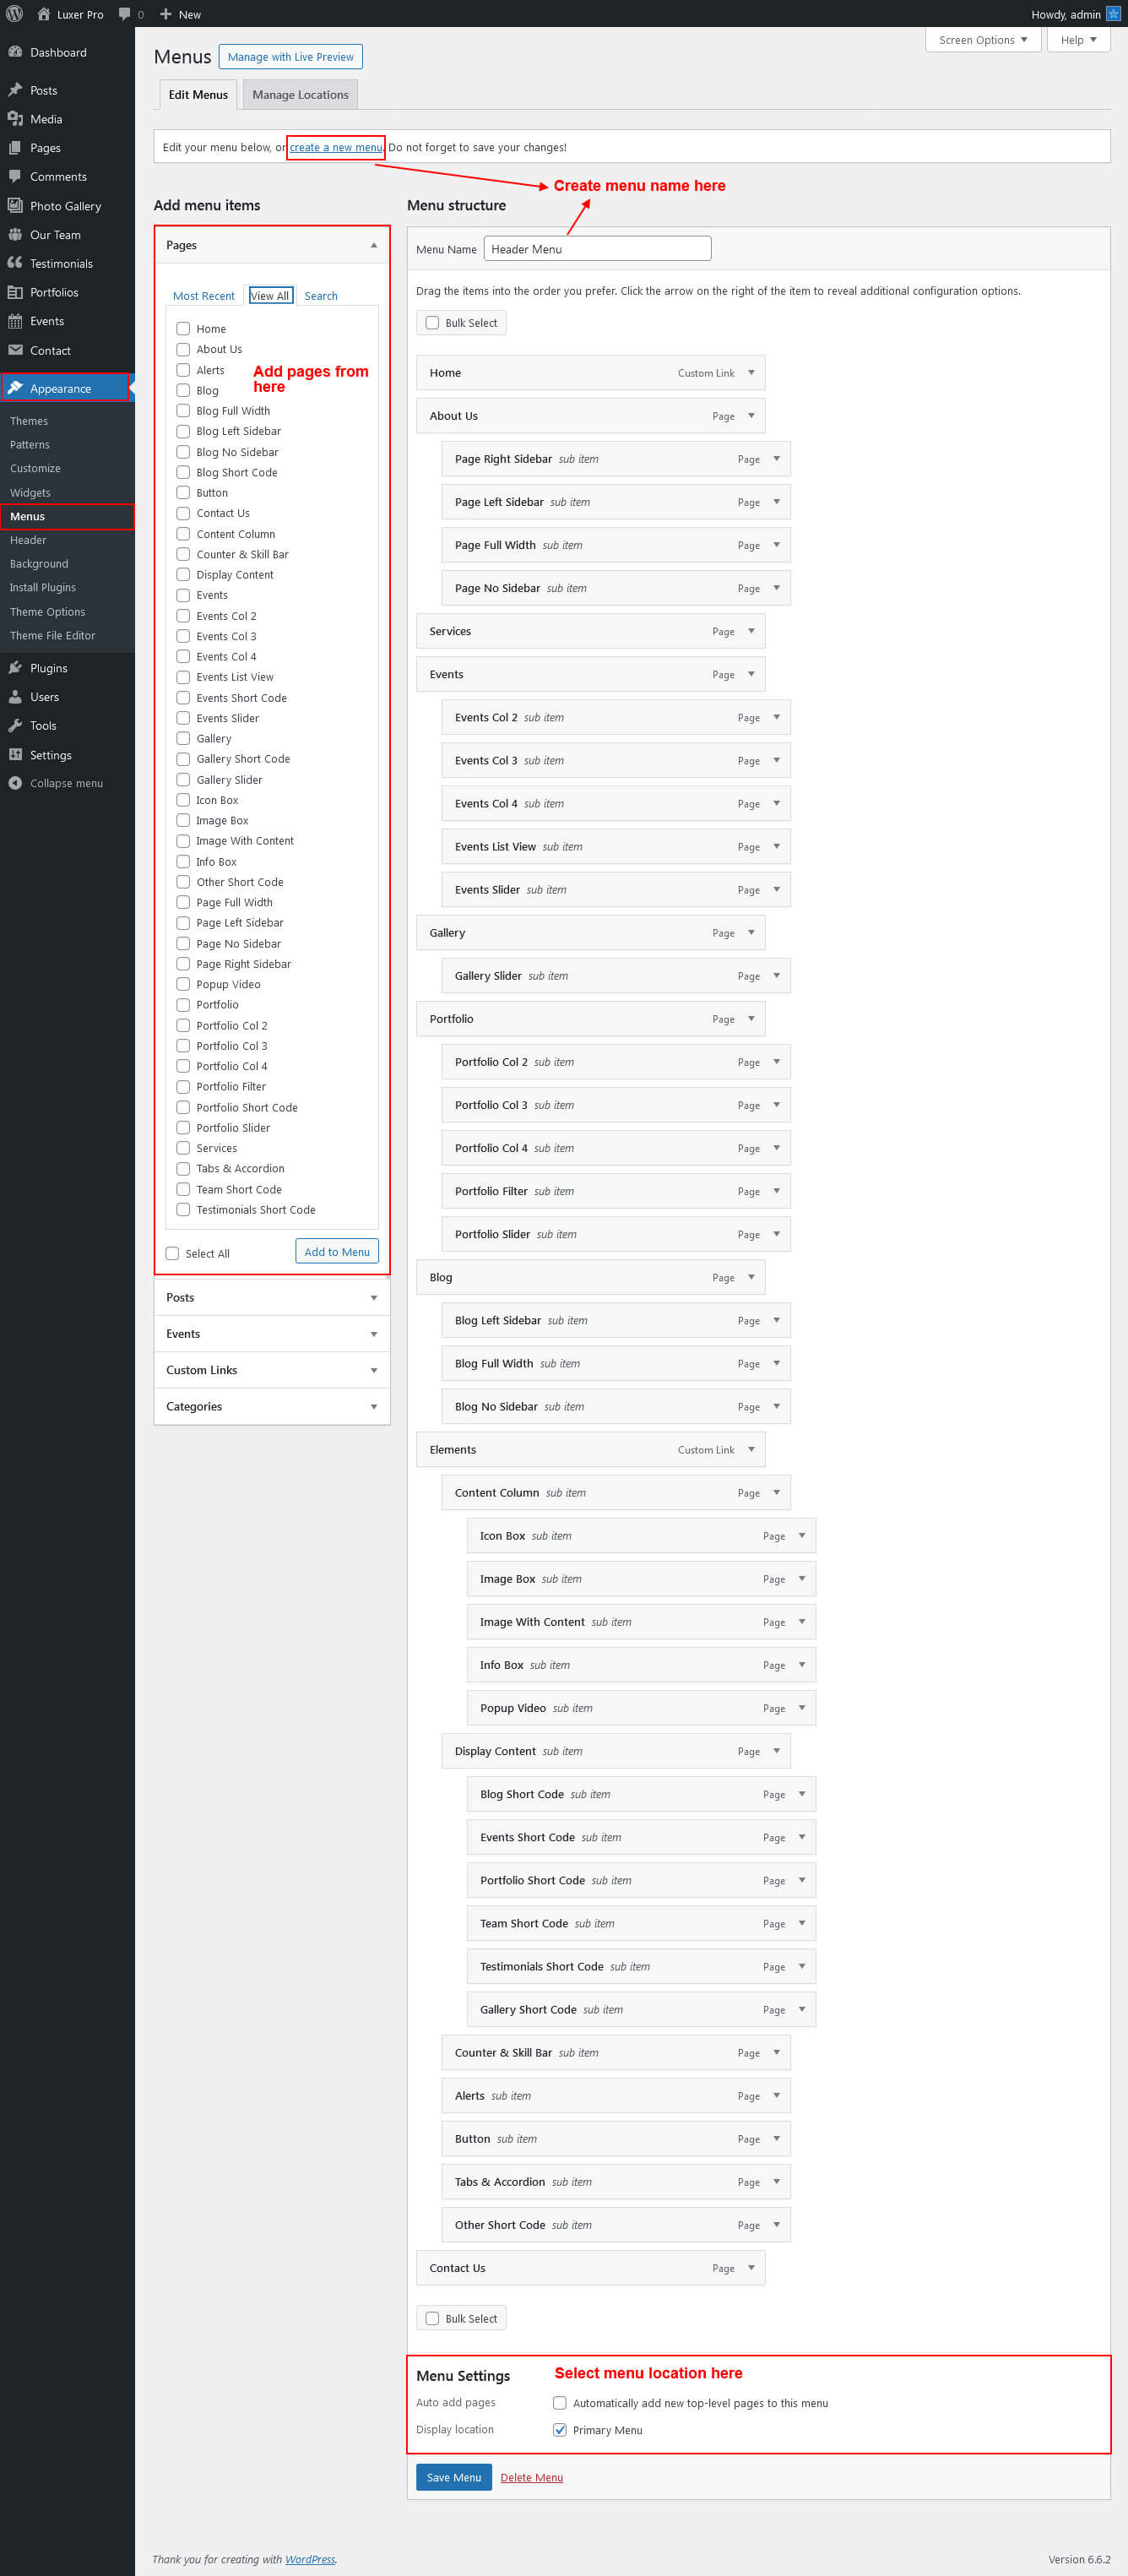Viewport: 1128px width, 2576px height.
Task: Click the Portfolios icon in sidebar
Action: (x=15, y=292)
